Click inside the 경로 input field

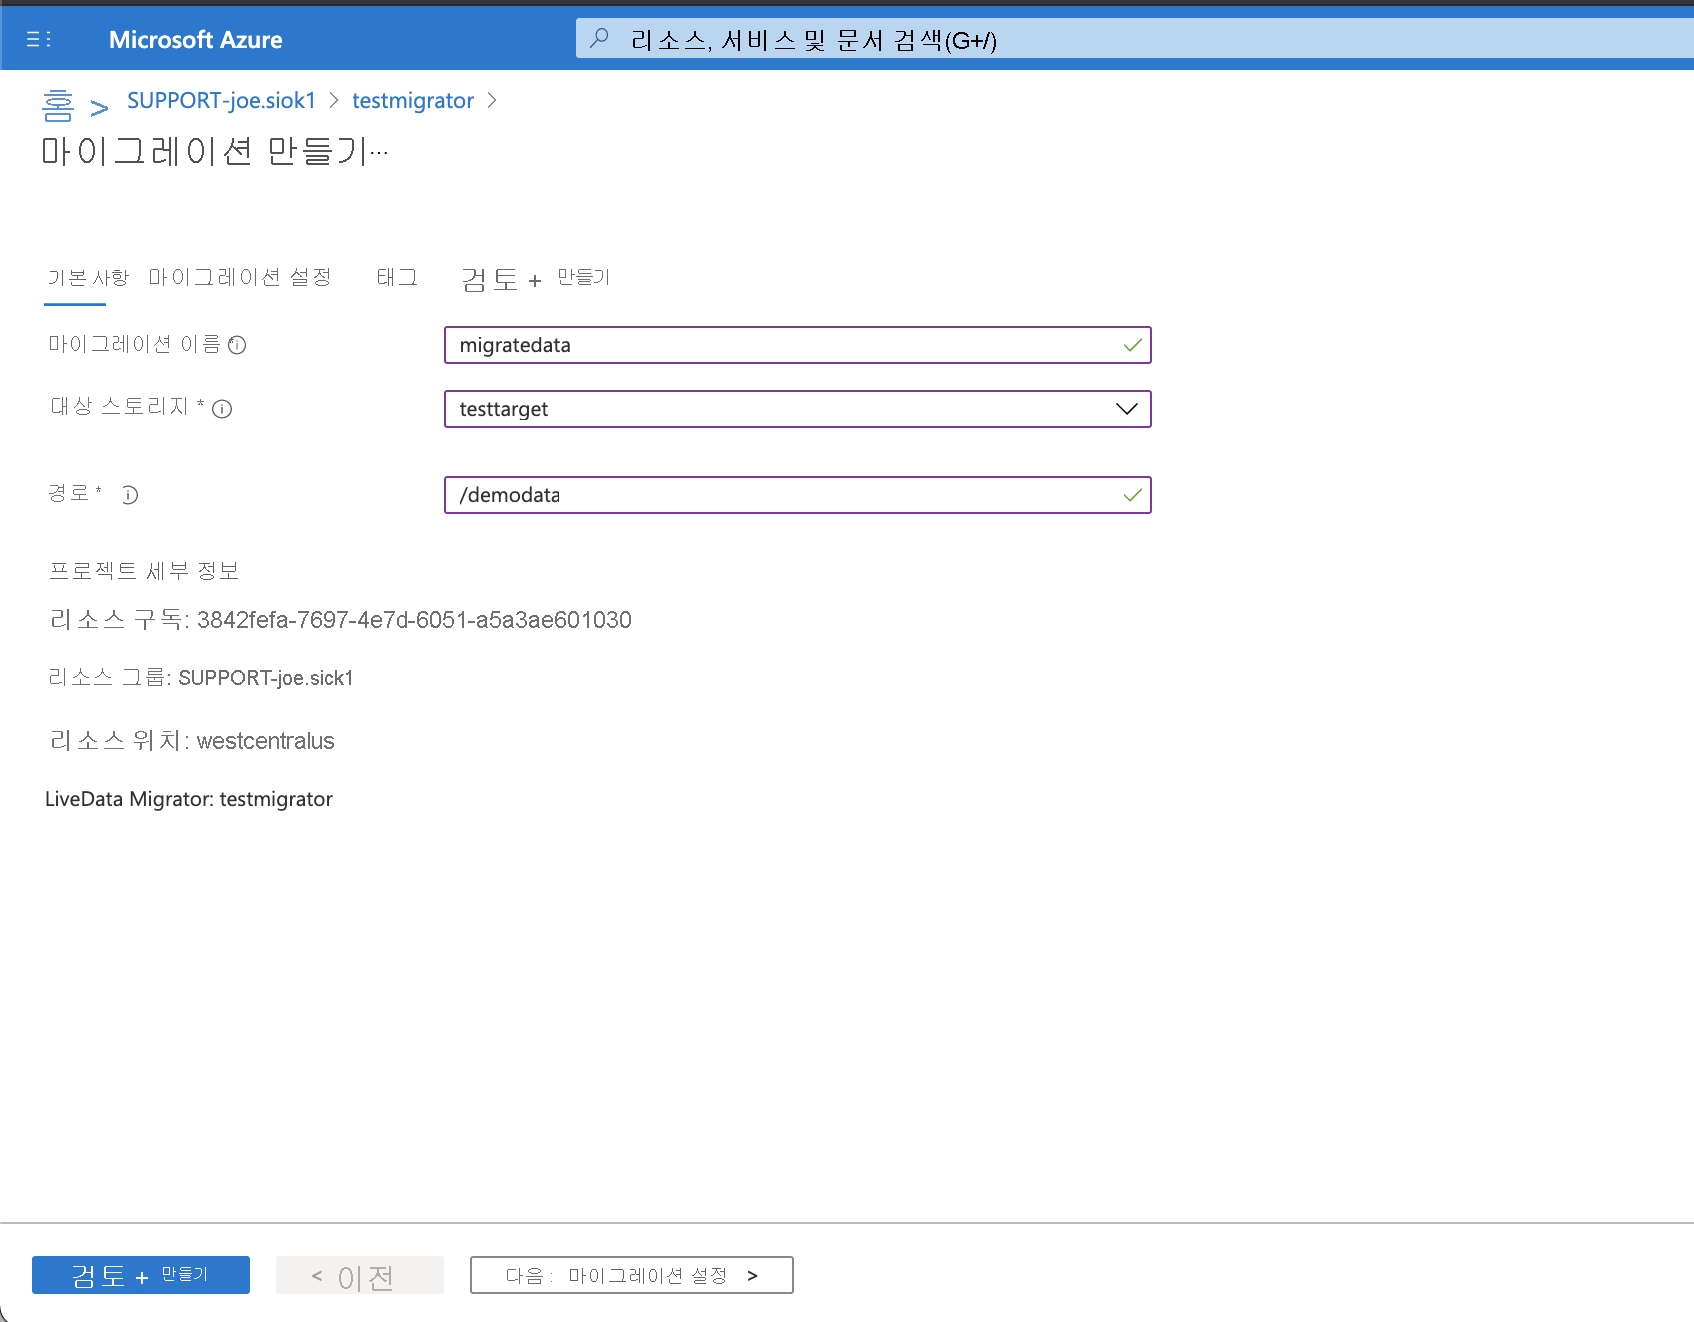coord(797,494)
